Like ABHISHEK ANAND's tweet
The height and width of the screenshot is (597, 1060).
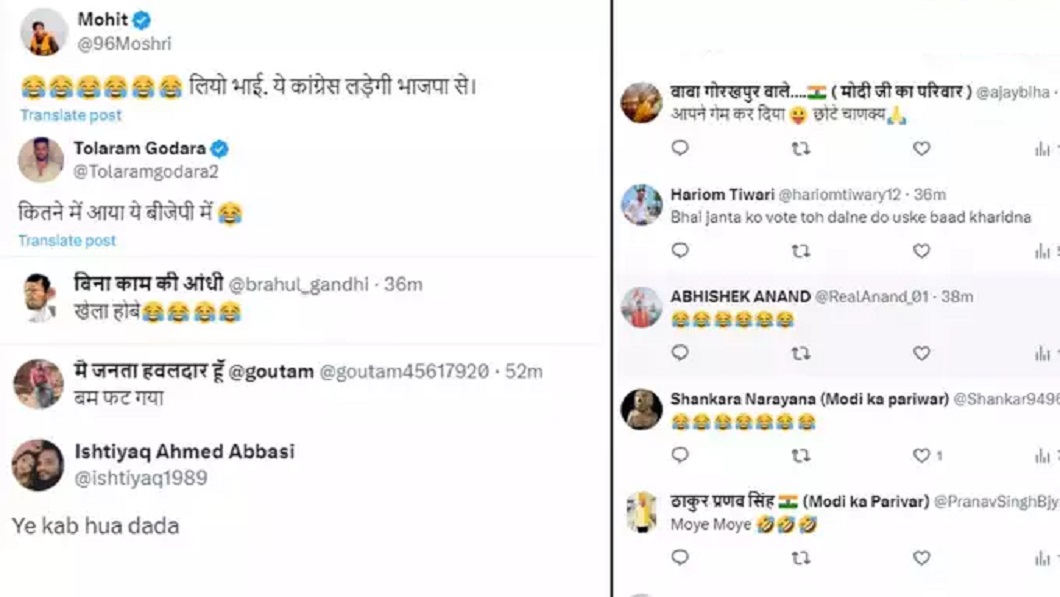click(921, 353)
